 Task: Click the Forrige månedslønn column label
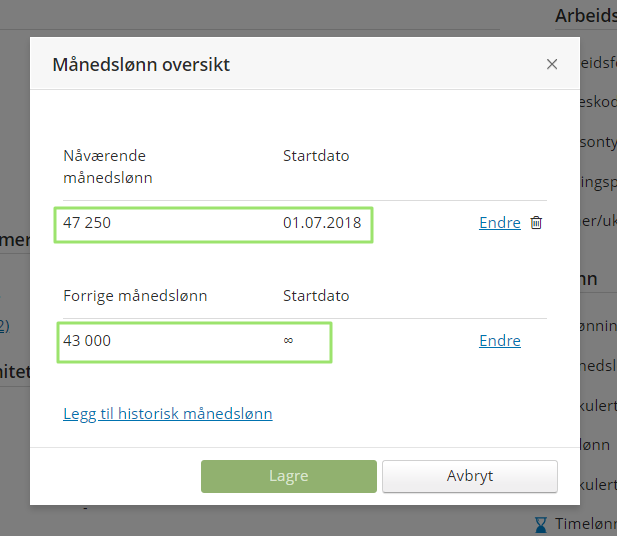coord(135,296)
